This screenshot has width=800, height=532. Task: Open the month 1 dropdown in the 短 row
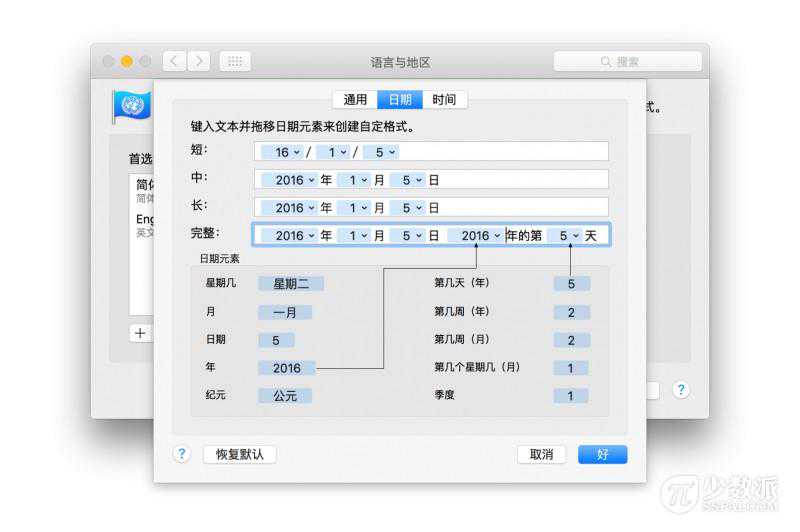[x=333, y=152]
